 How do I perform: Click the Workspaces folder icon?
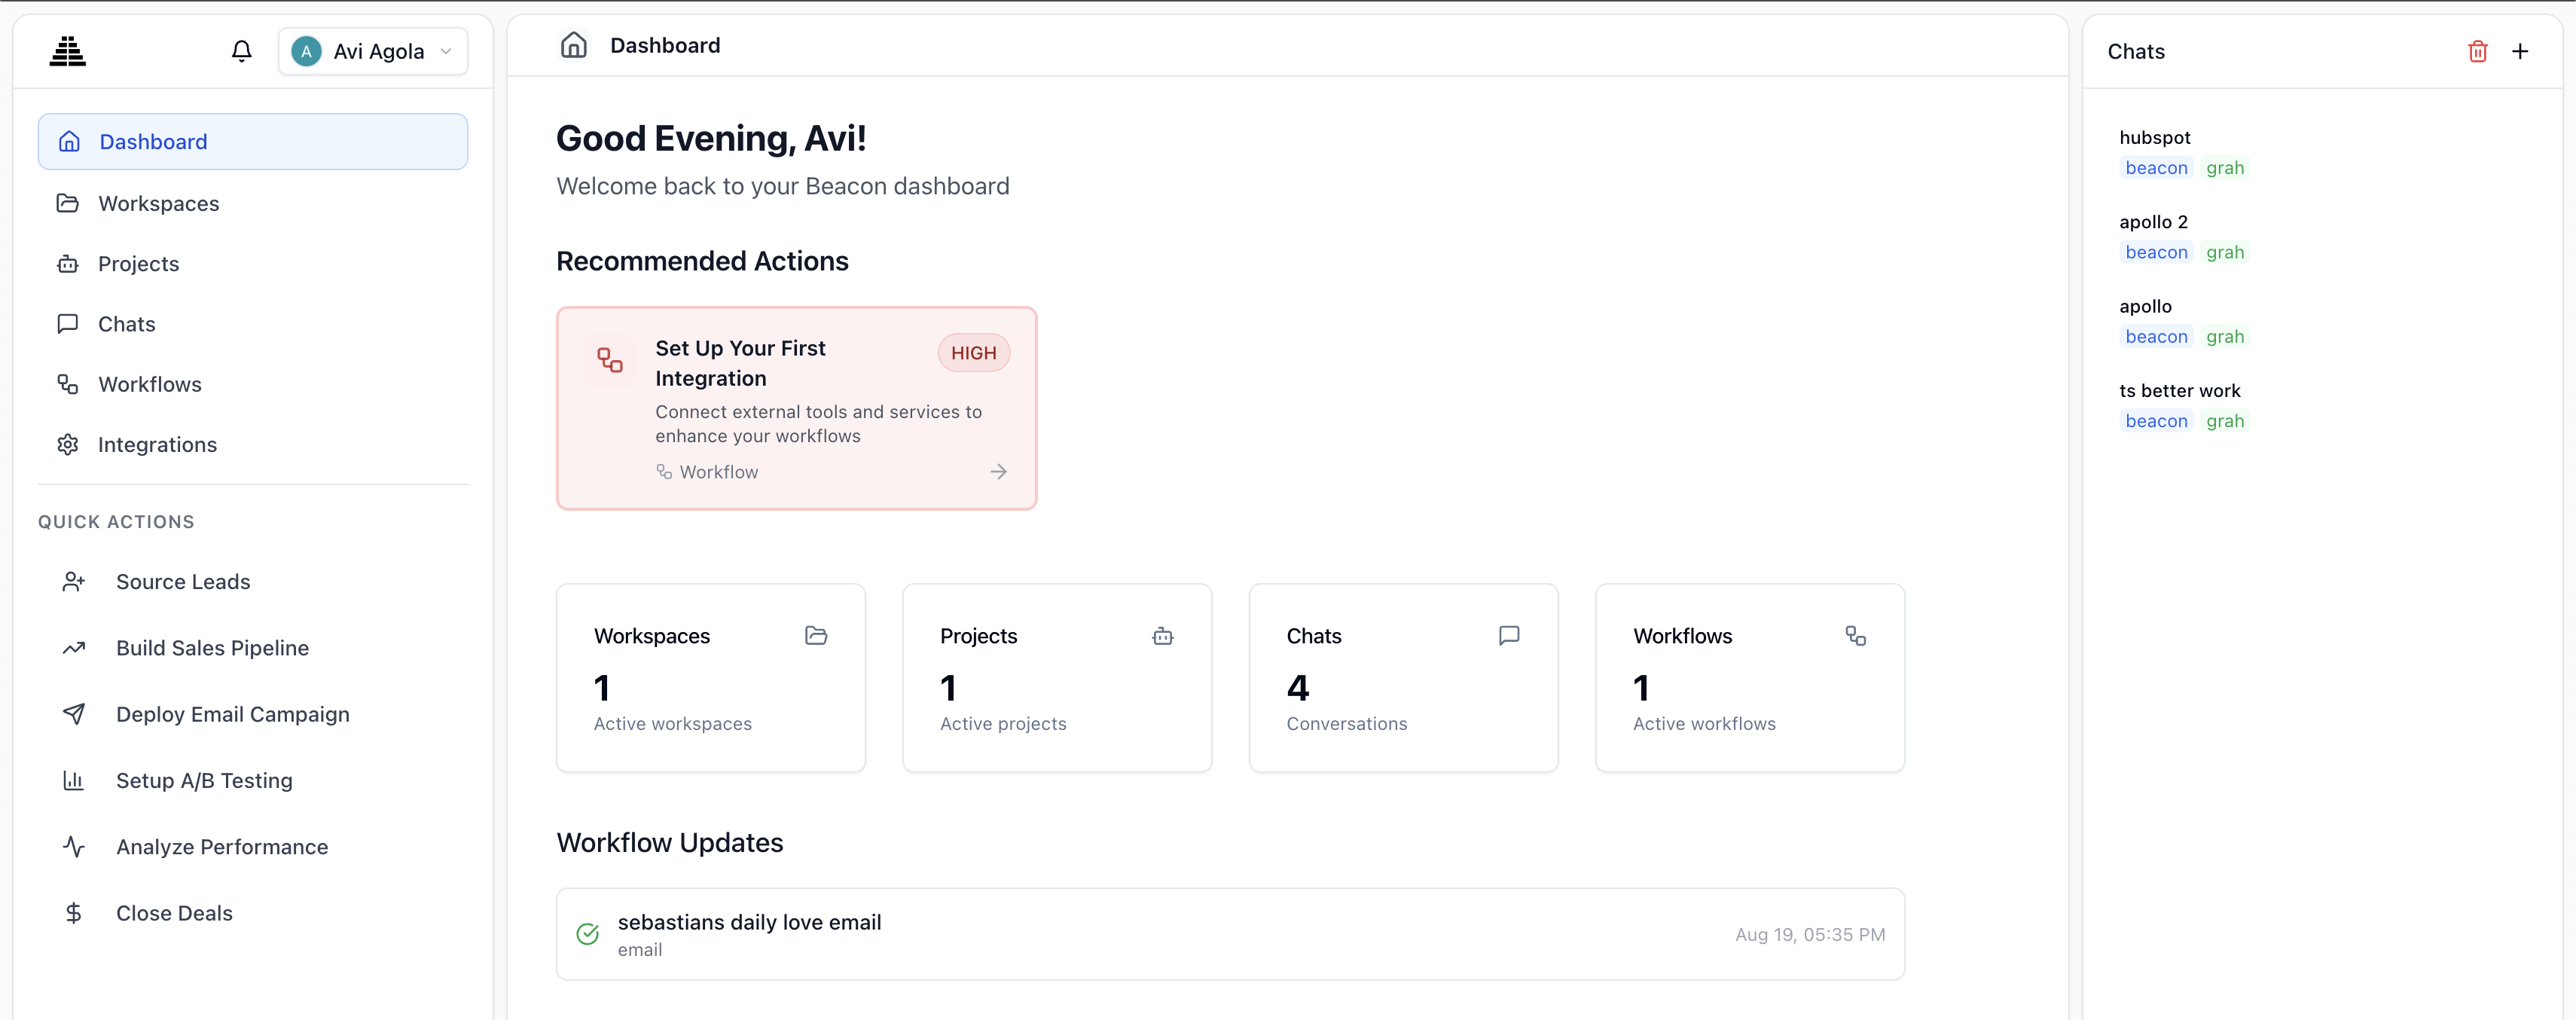[67, 203]
